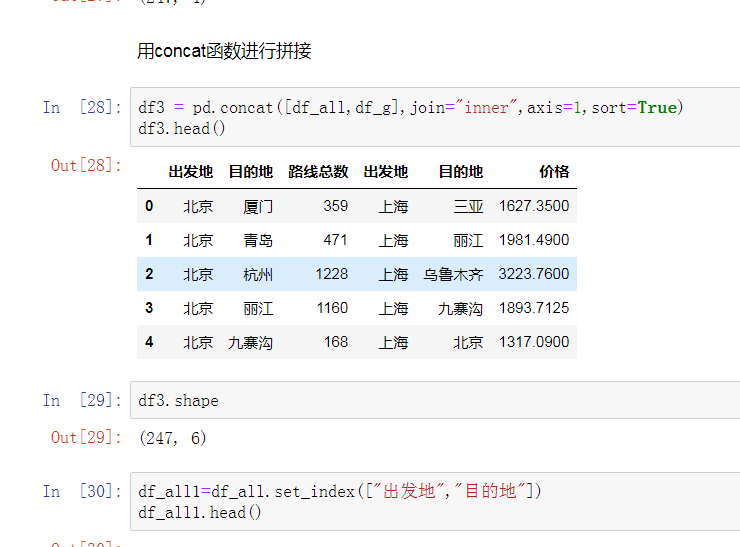Click the Out[29] prompt label
Image resolution: width=740 pixels, height=547 pixels.
click(86, 437)
